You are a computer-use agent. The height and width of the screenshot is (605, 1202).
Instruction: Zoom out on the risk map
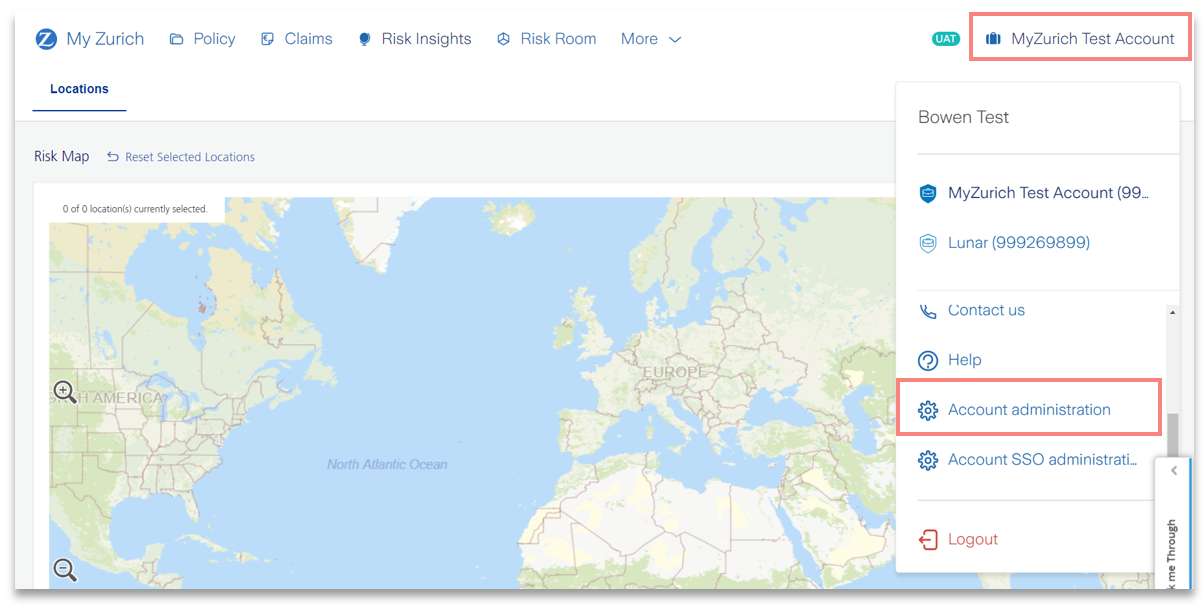click(x=65, y=569)
